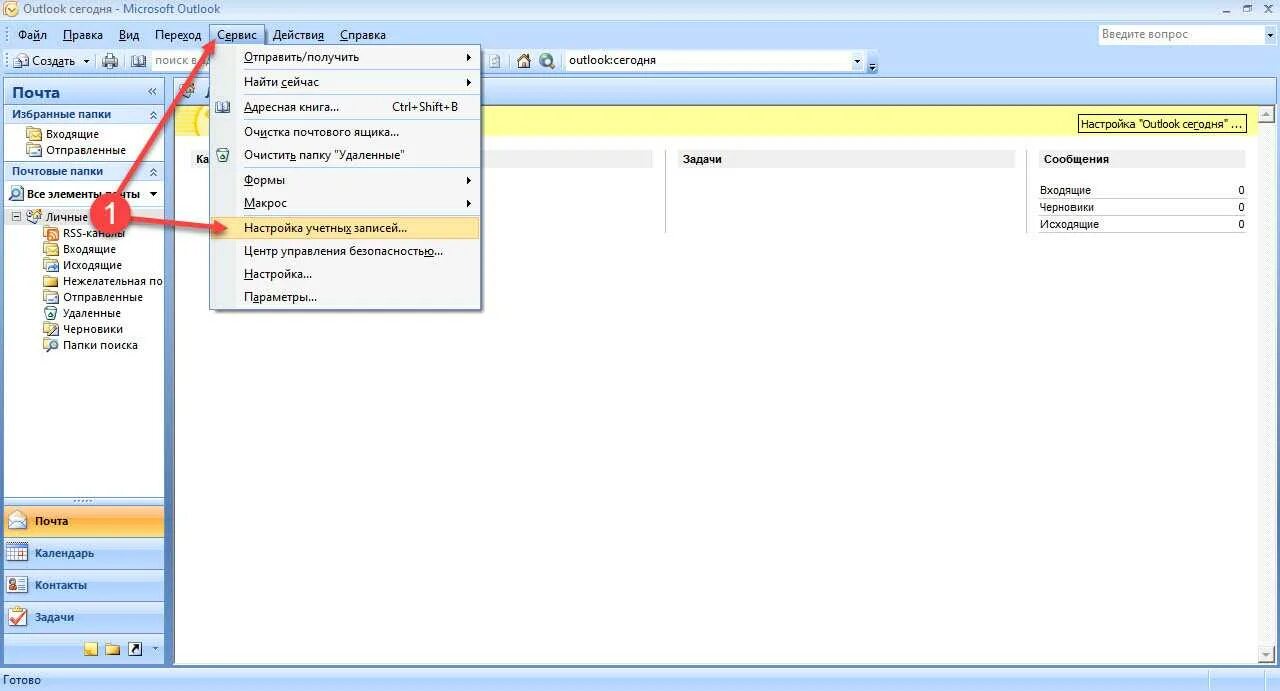Screen dimensions: 1280x691
Task: Open the outlook:сегодня address dropdown
Action: click(x=857, y=61)
